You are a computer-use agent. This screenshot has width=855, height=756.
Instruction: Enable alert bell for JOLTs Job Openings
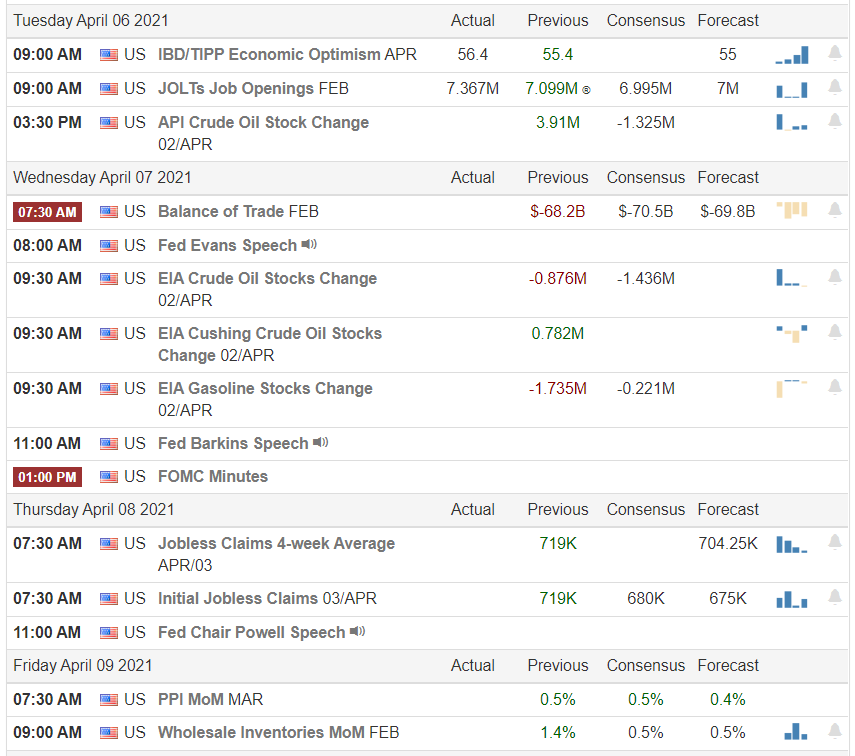pyautogui.click(x=835, y=88)
